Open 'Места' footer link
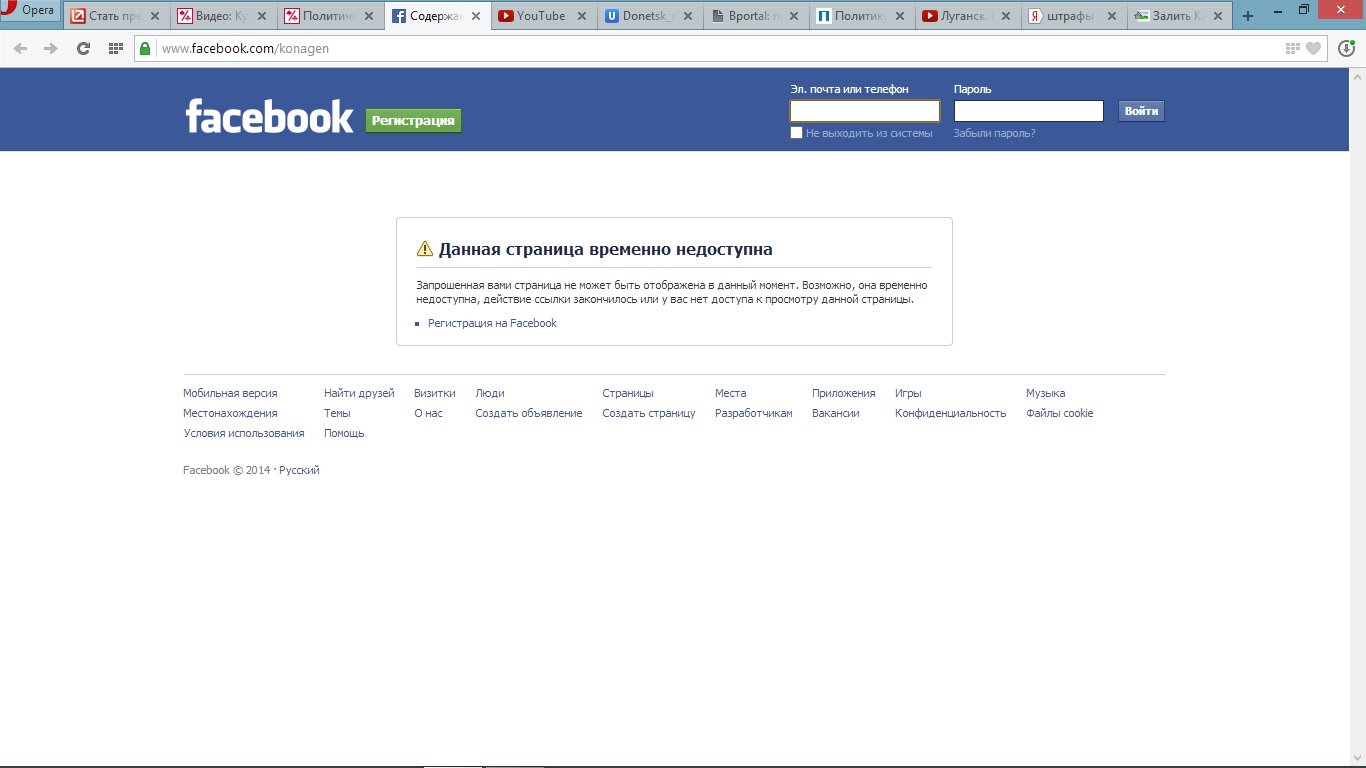This screenshot has width=1366, height=768. click(x=730, y=393)
